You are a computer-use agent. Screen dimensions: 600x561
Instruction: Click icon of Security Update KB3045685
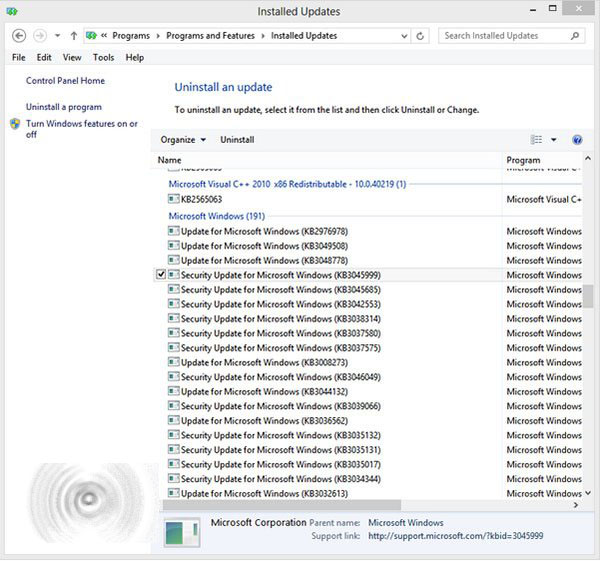pos(174,289)
